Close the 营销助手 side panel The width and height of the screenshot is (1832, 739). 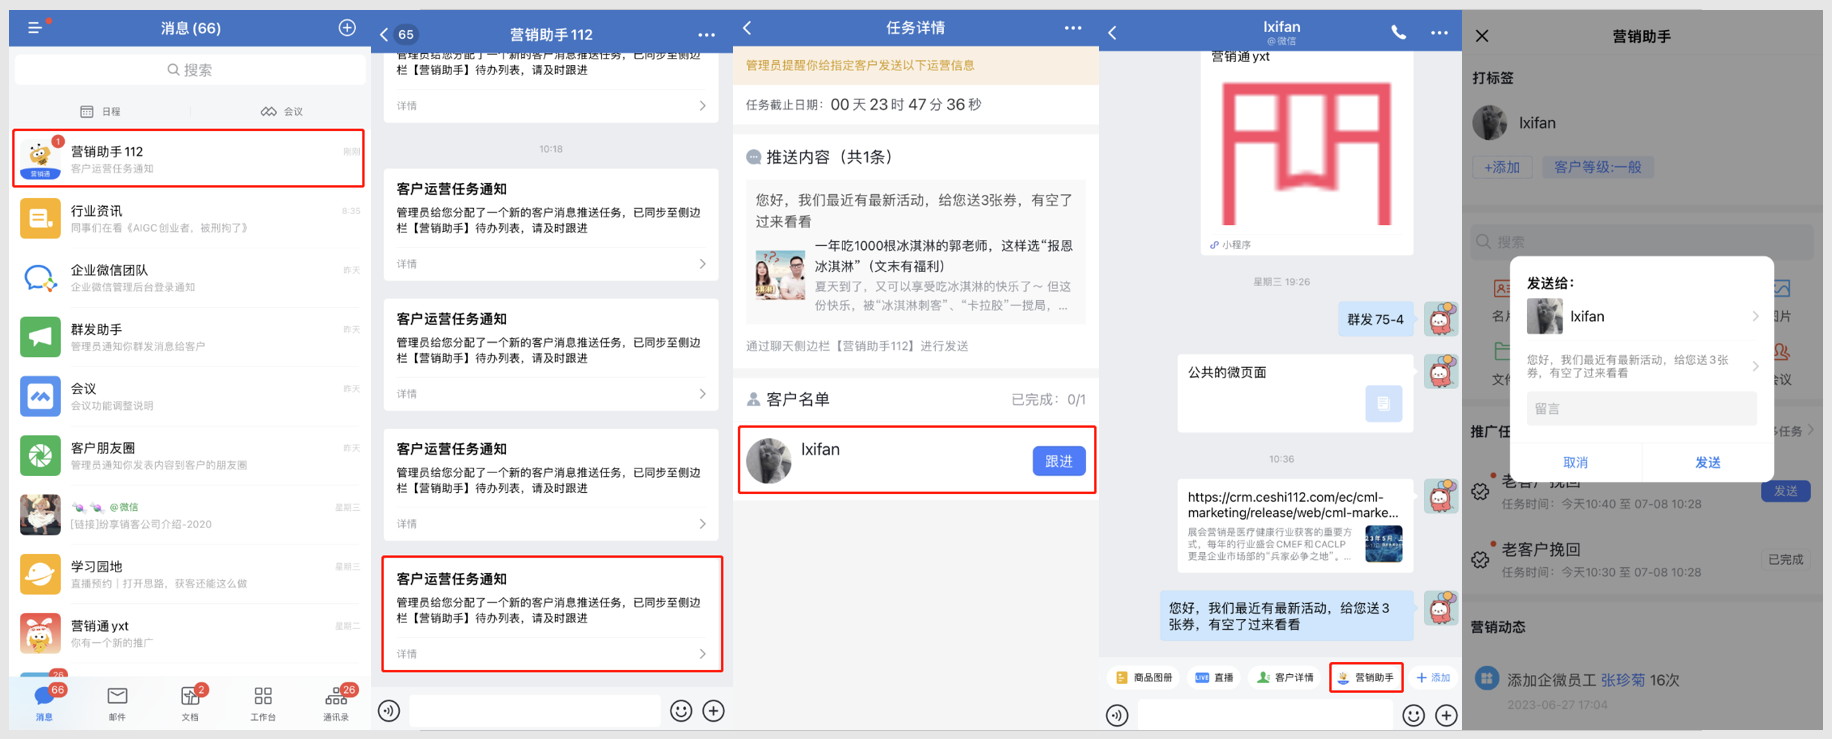(1482, 36)
